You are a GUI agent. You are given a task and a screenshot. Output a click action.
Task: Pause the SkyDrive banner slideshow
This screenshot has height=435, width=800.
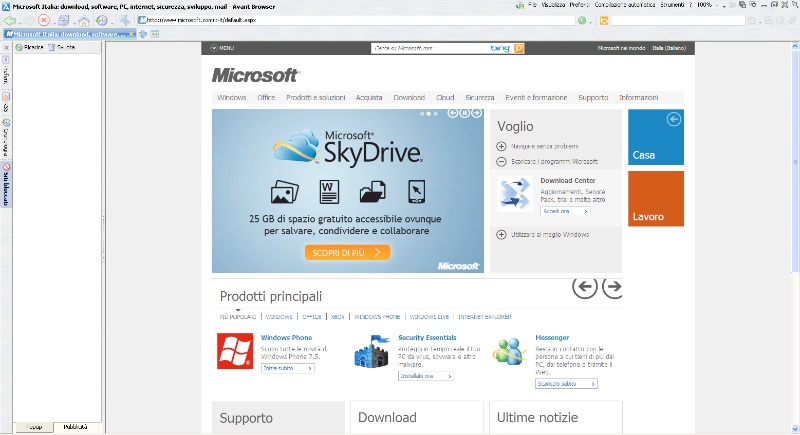coord(465,113)
